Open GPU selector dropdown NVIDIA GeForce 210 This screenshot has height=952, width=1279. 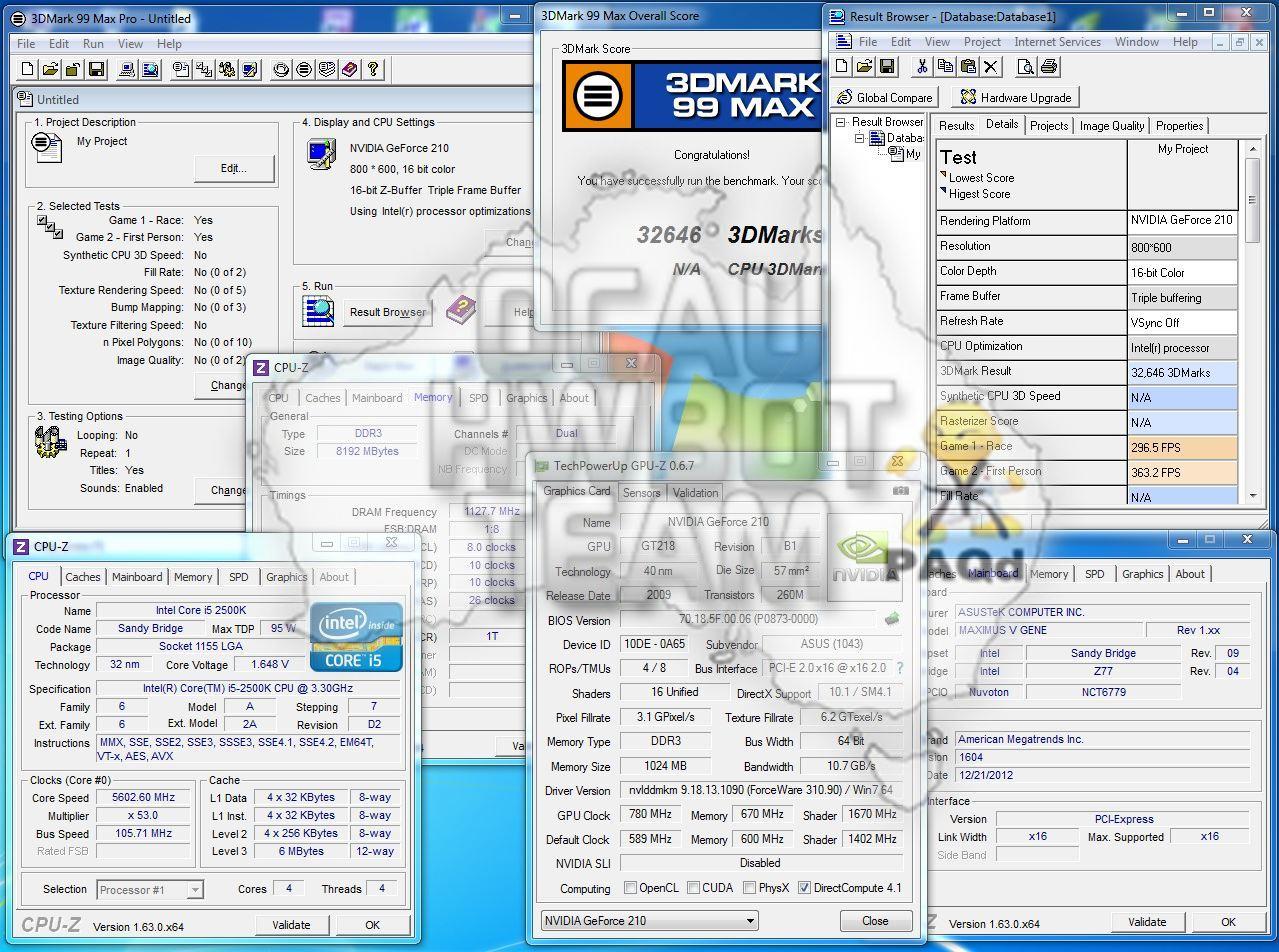[x=649, y=921]
